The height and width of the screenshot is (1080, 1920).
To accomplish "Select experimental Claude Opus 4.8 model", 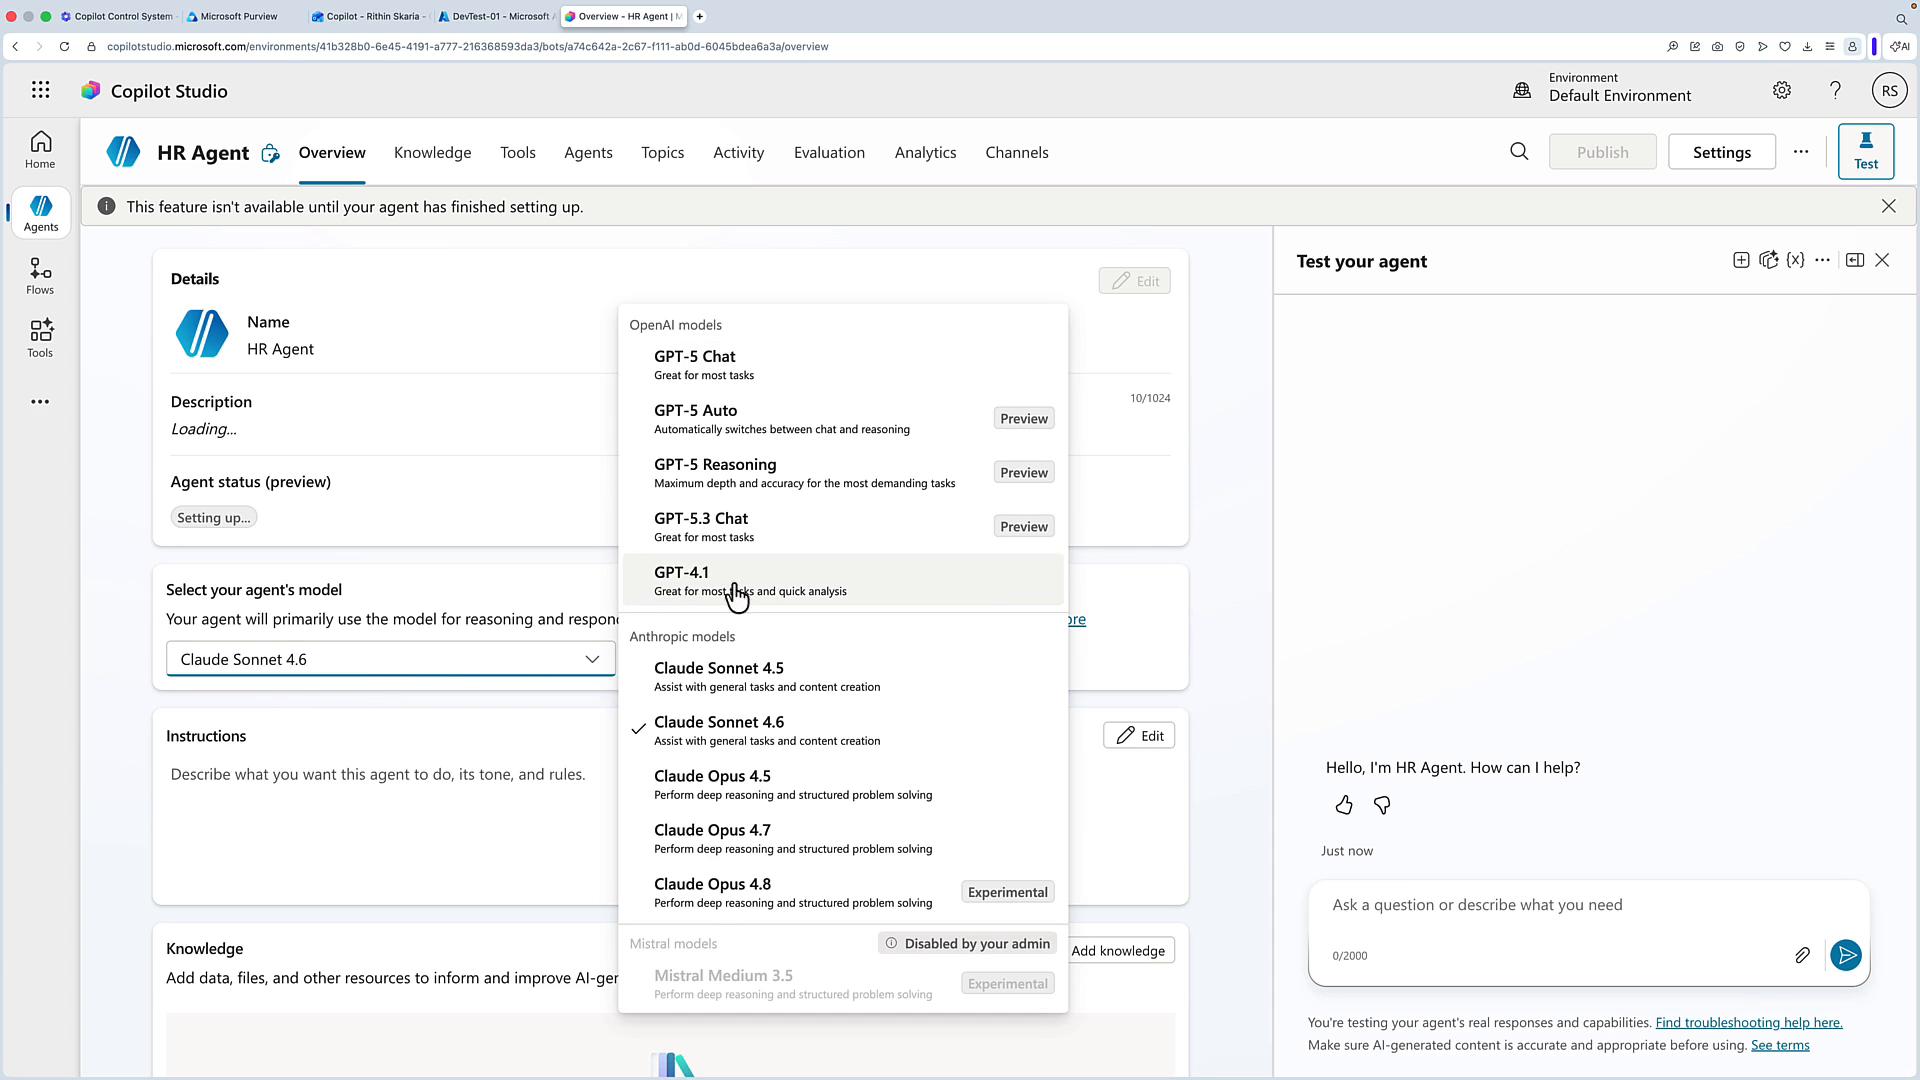I will click(843, 892).
